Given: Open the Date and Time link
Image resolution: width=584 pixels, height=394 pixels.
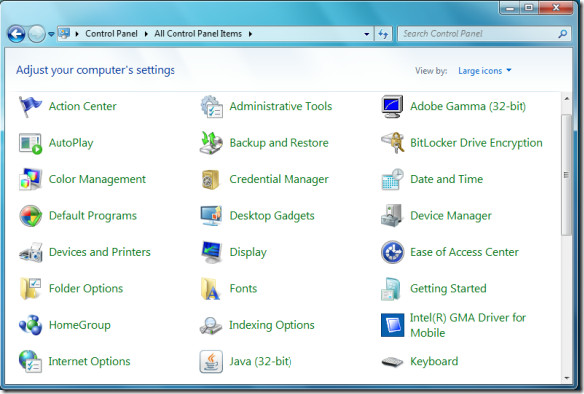Looking at the screenshot, I should pyautogui.click(x=447, y=179).
